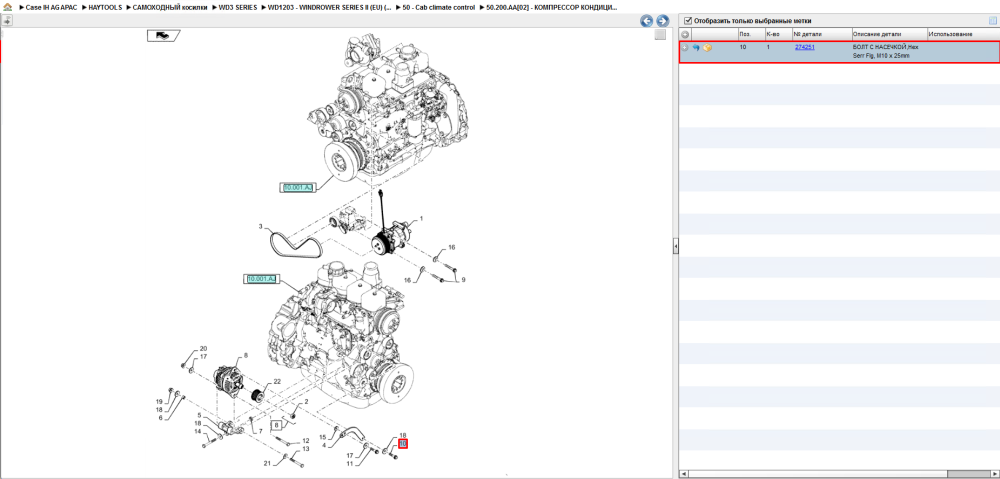The width and height of the screenshot is (1000, 479).
Task: Open the column settings icon at table corner
Action: click(x=992, y=20)
